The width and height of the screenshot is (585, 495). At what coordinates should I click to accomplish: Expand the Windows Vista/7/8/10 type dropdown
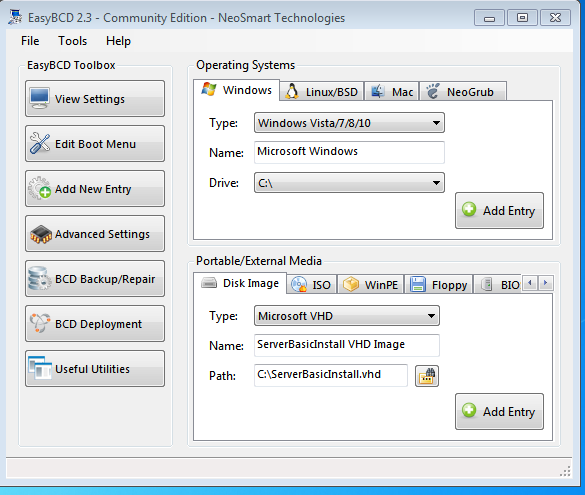(x=349, y=123)
